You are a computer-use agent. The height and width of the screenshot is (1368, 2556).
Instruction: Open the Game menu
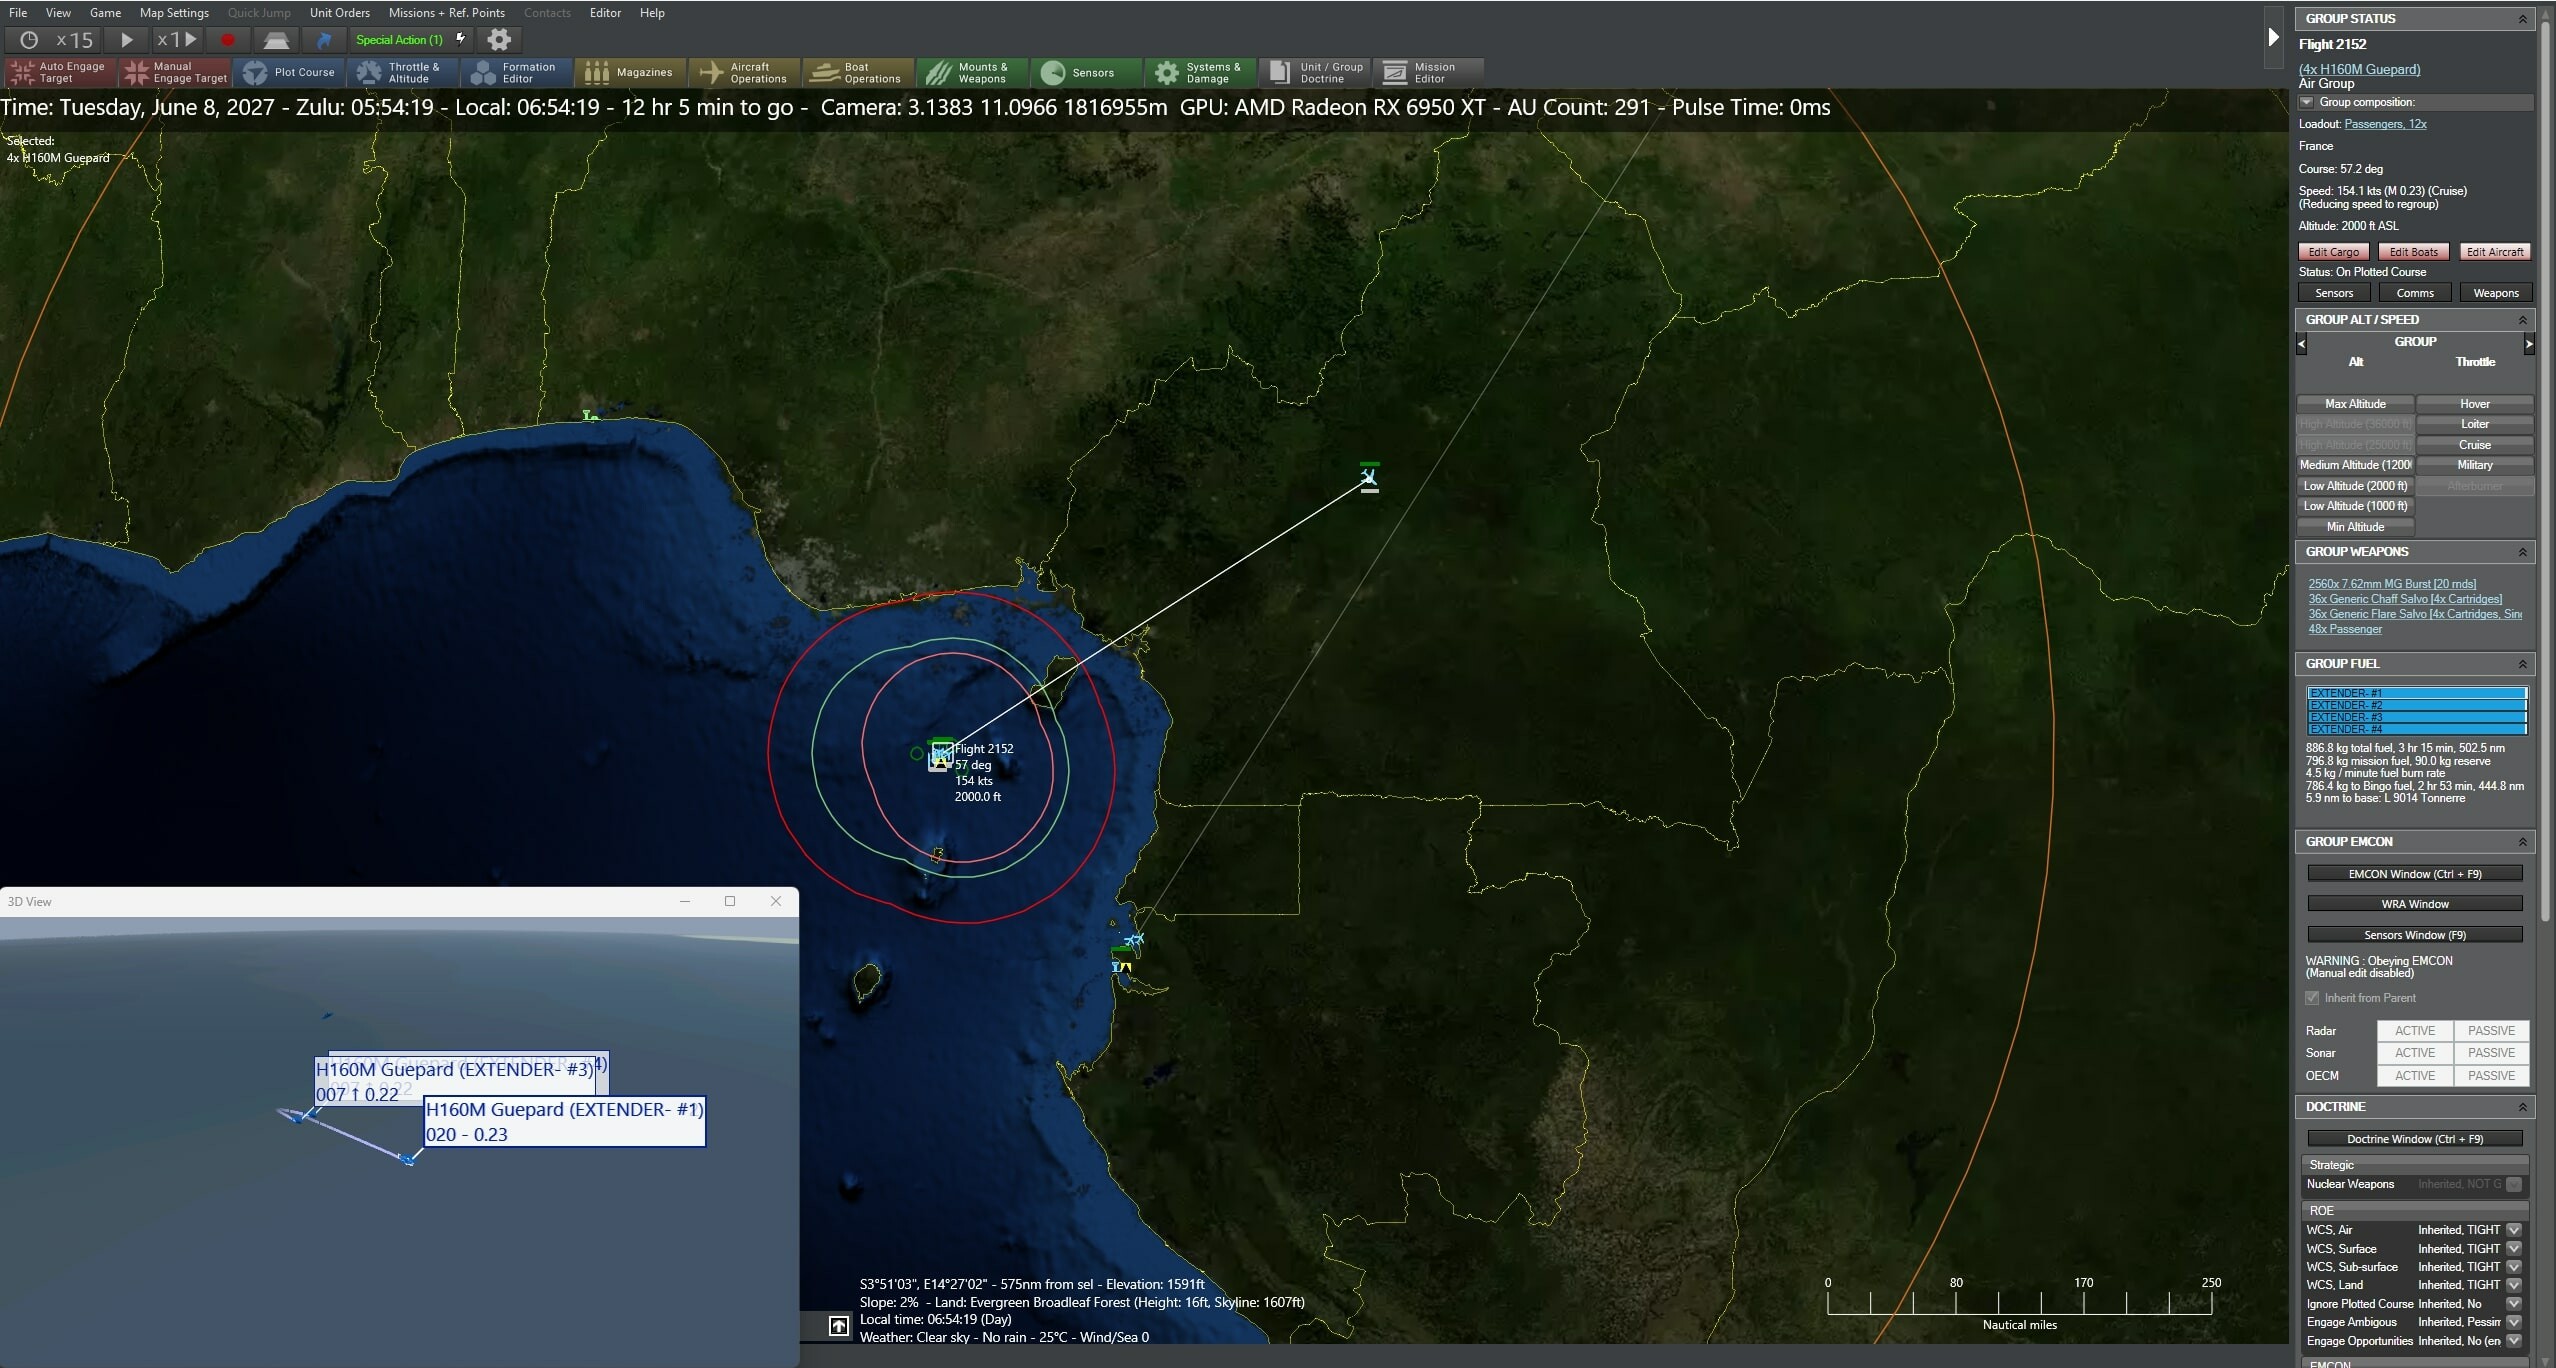coord(105,13)
